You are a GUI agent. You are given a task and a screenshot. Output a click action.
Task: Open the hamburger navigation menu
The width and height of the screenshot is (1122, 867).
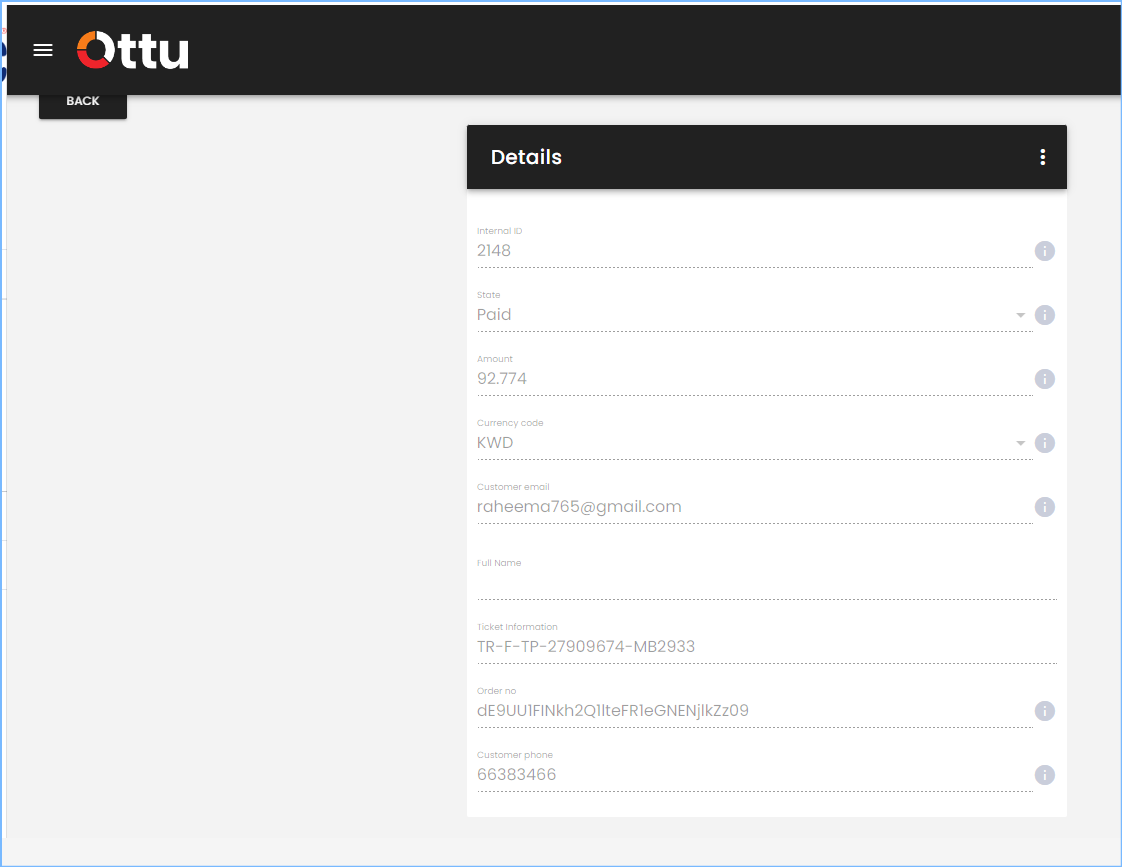[43, 50]
